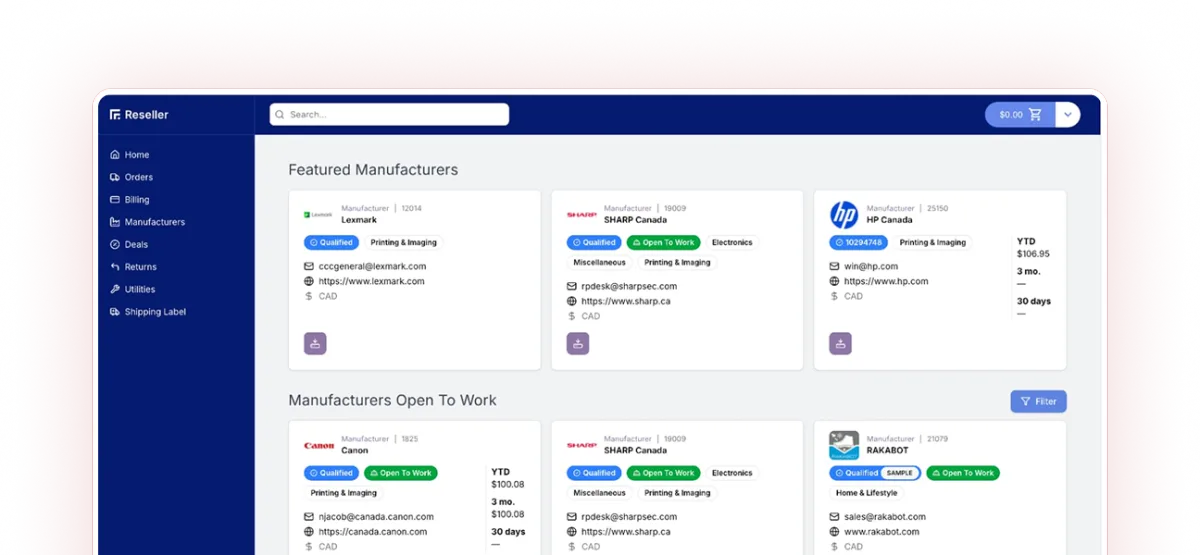
Task: Expand the cart dropdown chevron
Action: coord(1068,114)
